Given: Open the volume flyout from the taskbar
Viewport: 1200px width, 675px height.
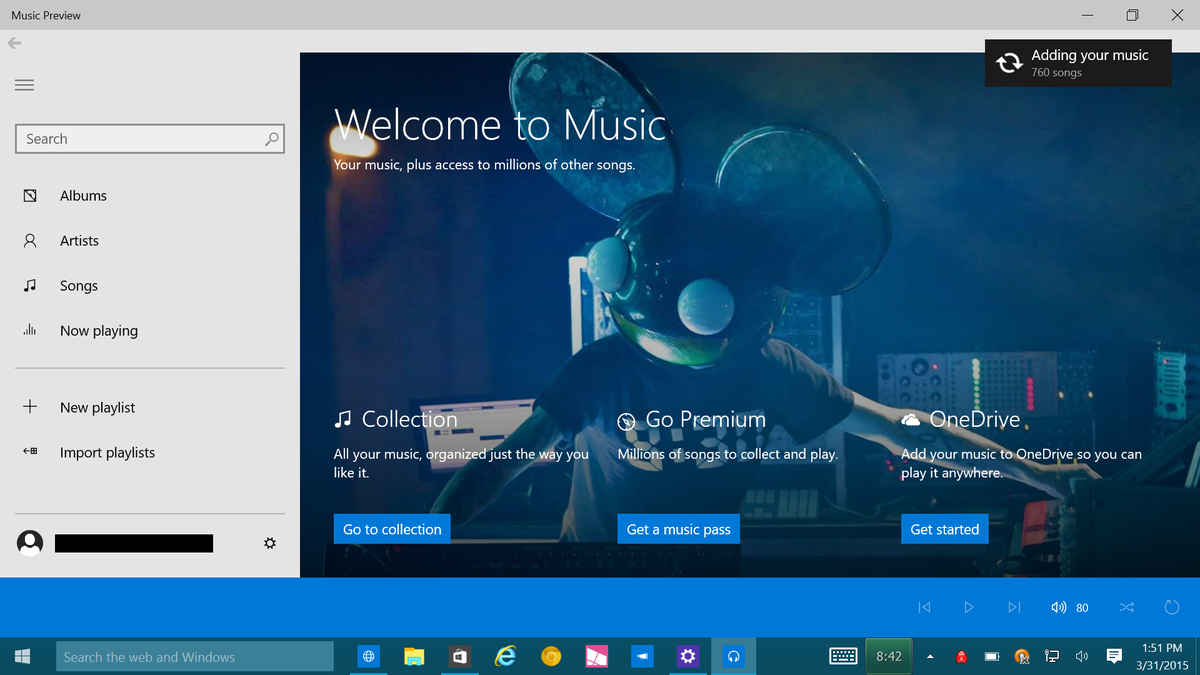Looking at the screenshot, I should point(1081,656).
